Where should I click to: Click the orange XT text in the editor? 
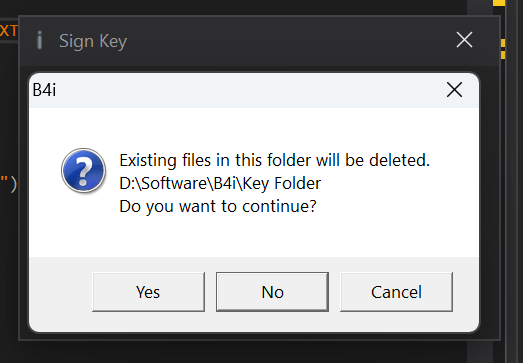(9, 31)
